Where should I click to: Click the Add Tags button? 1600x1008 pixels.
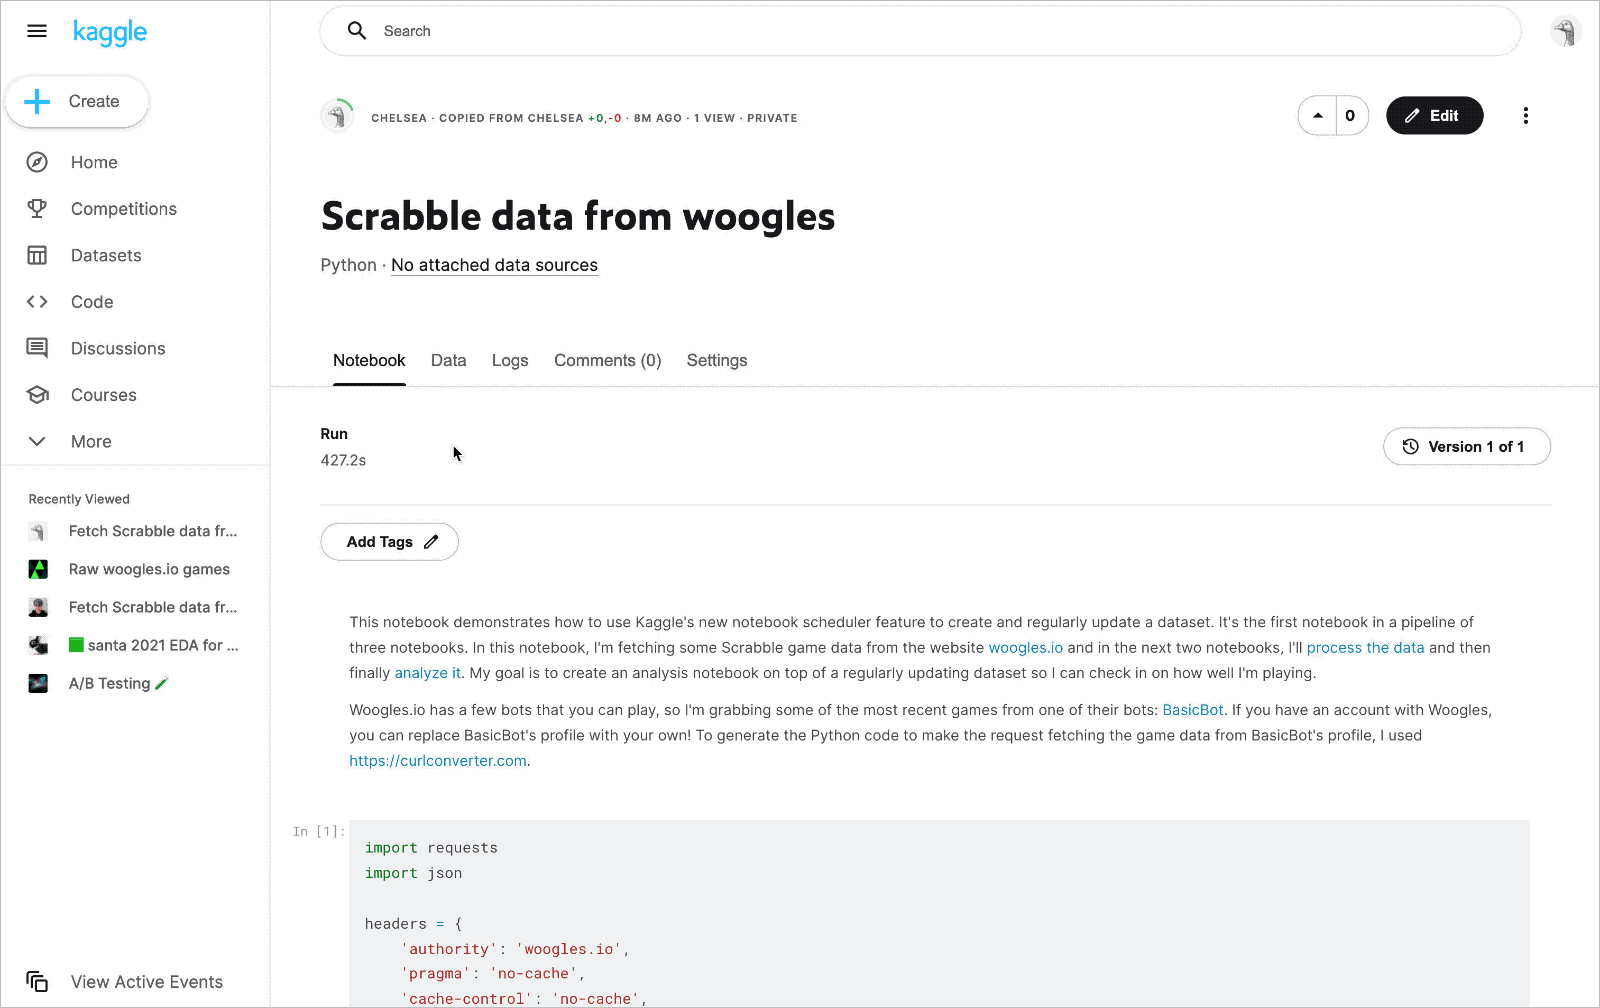[389, 542]
